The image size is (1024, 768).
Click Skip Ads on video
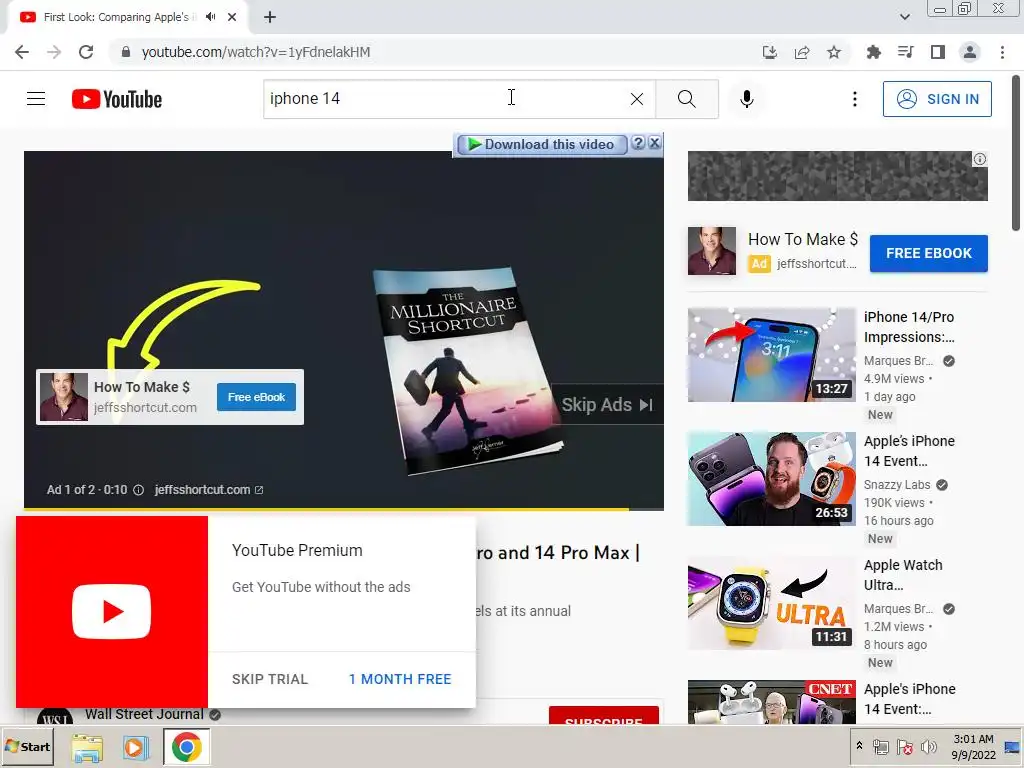coord(607,405)
